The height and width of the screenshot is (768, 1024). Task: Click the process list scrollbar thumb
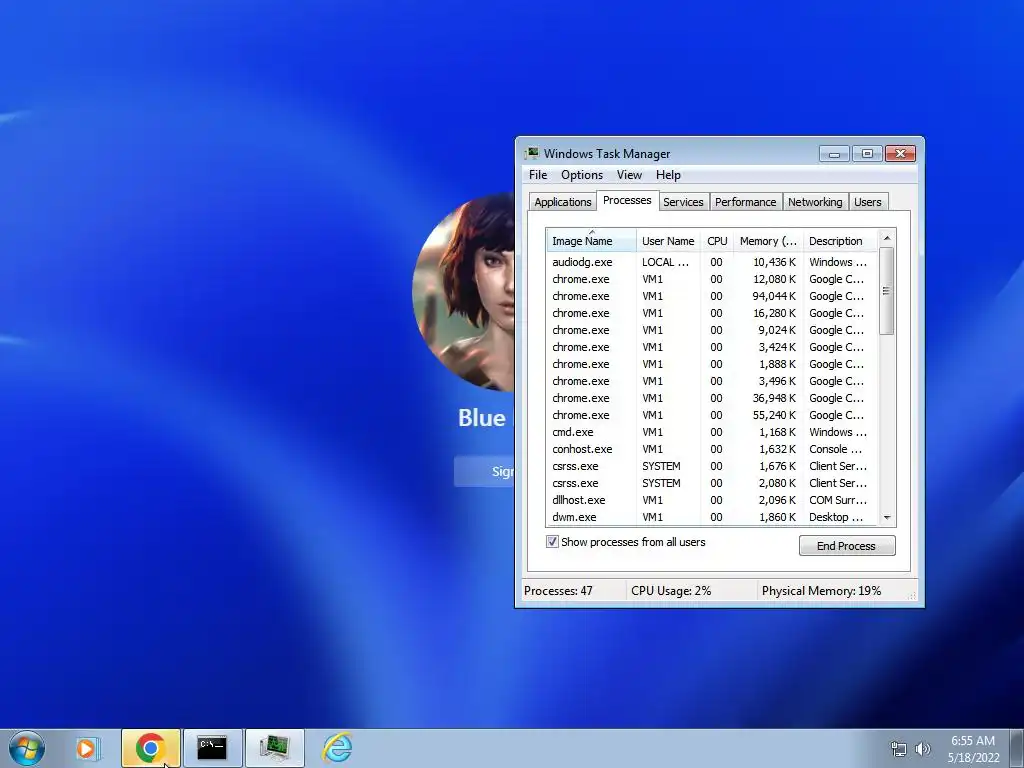click(x=887, y=291)
